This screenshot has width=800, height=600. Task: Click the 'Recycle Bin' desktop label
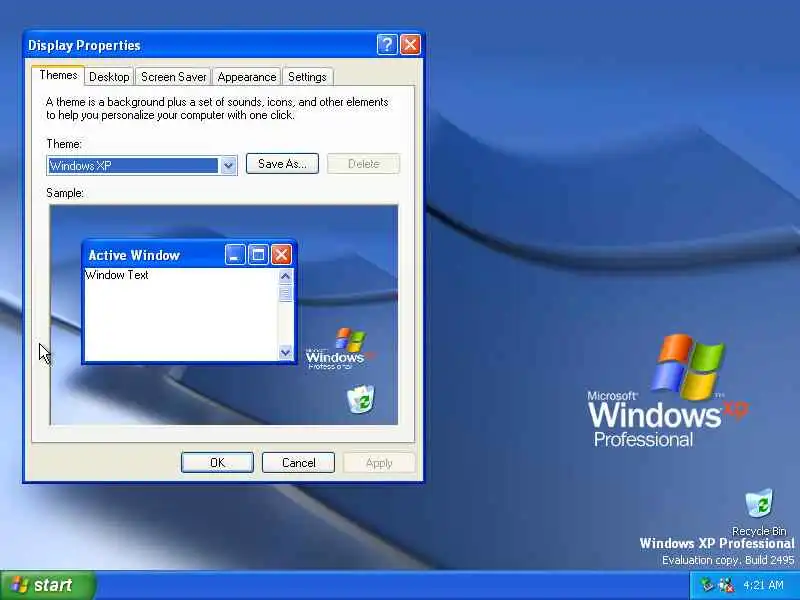coord(759,531)
